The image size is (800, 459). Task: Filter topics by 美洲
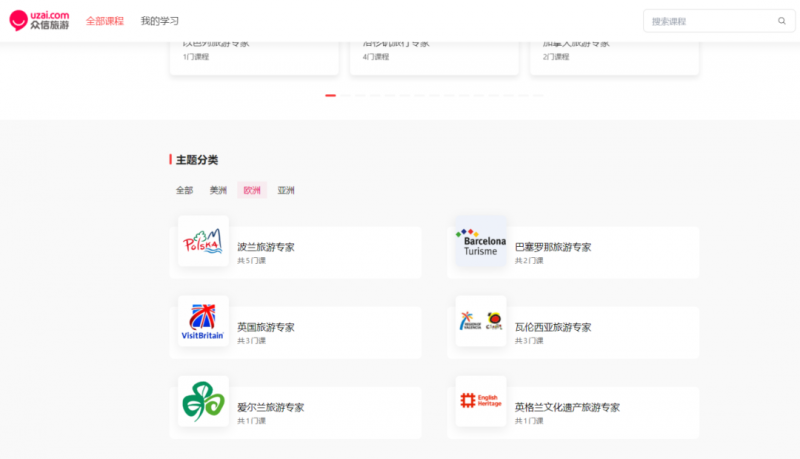coord(218,190)
